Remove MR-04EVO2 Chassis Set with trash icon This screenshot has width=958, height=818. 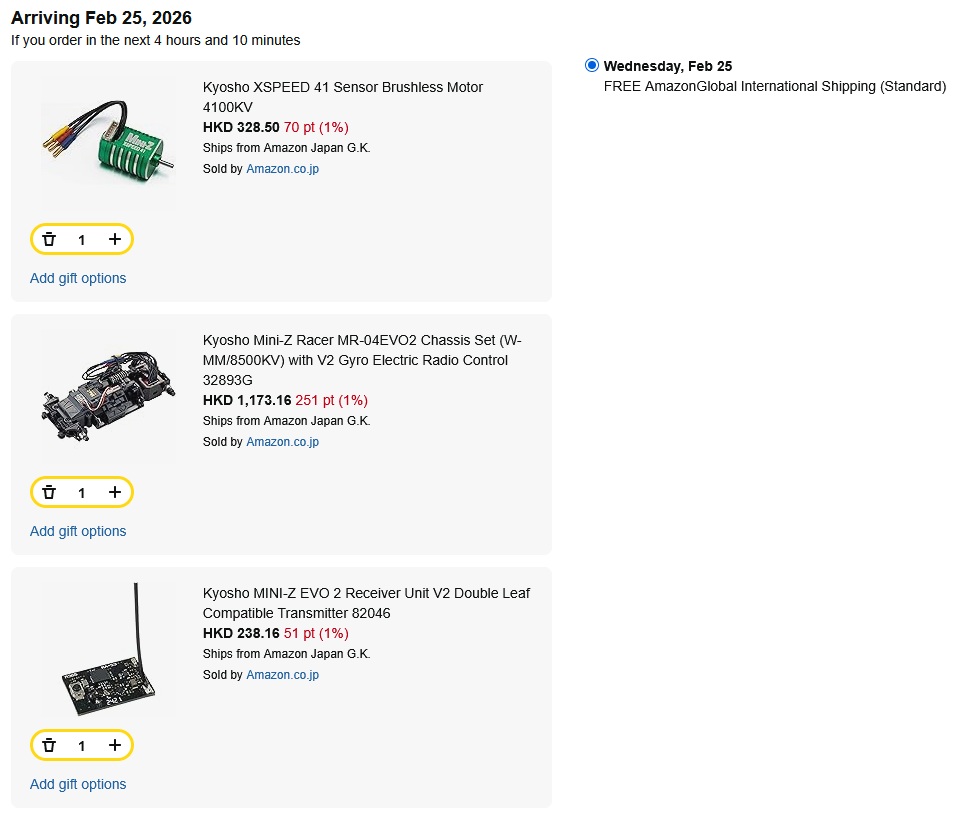[49, 493]
